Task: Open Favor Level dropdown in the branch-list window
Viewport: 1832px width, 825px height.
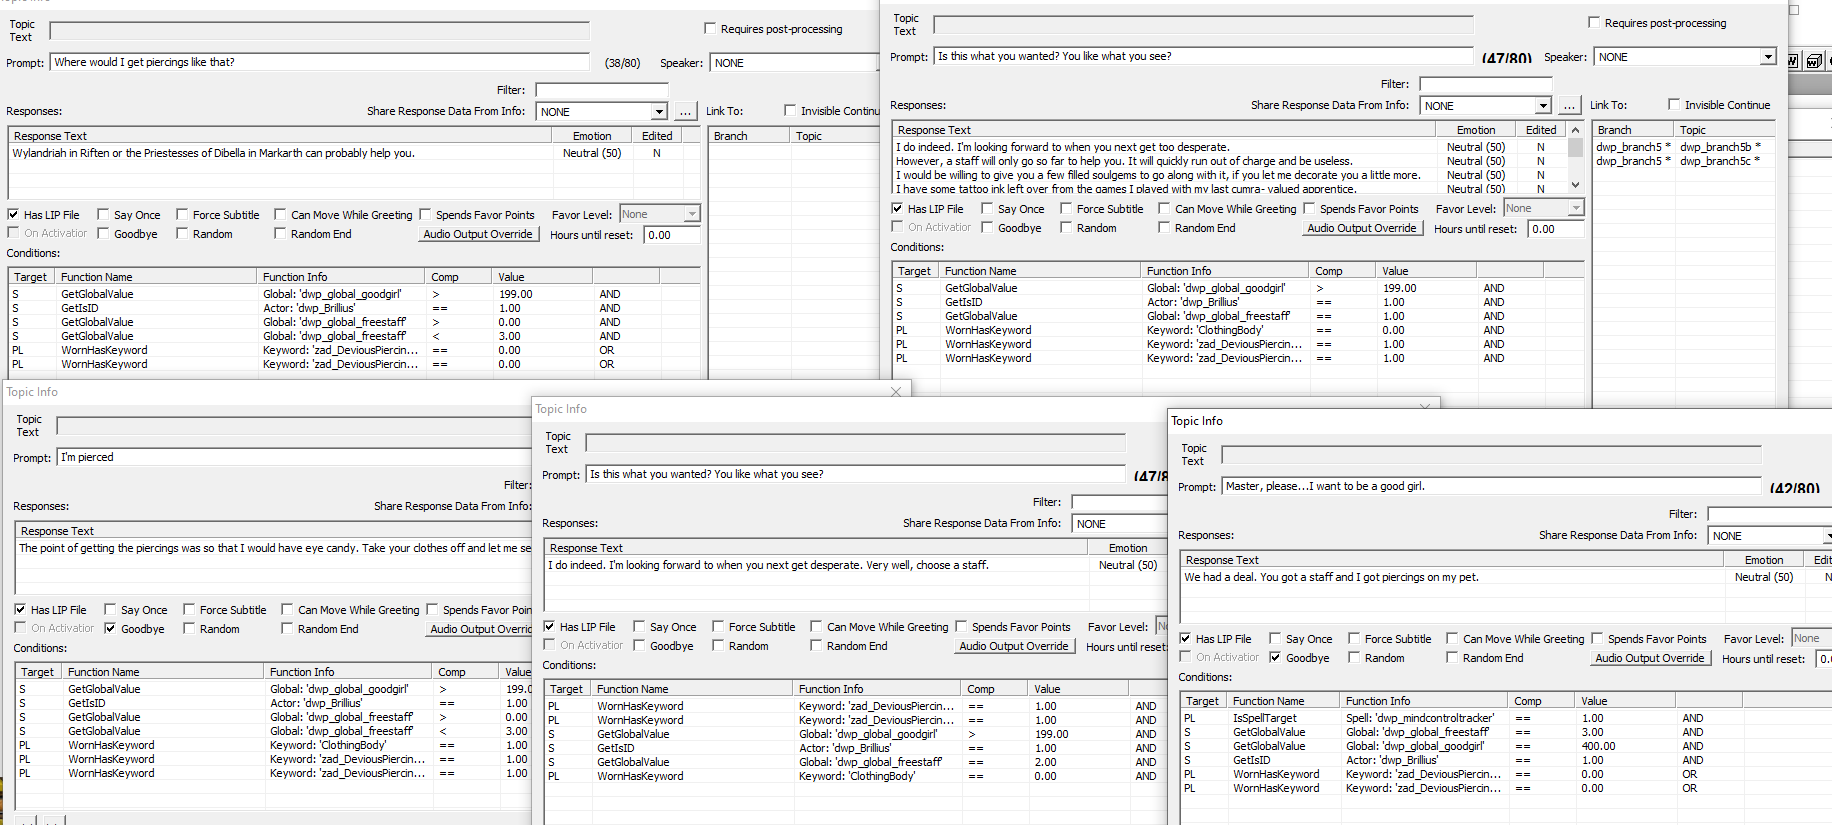Action: point(1576,208)
